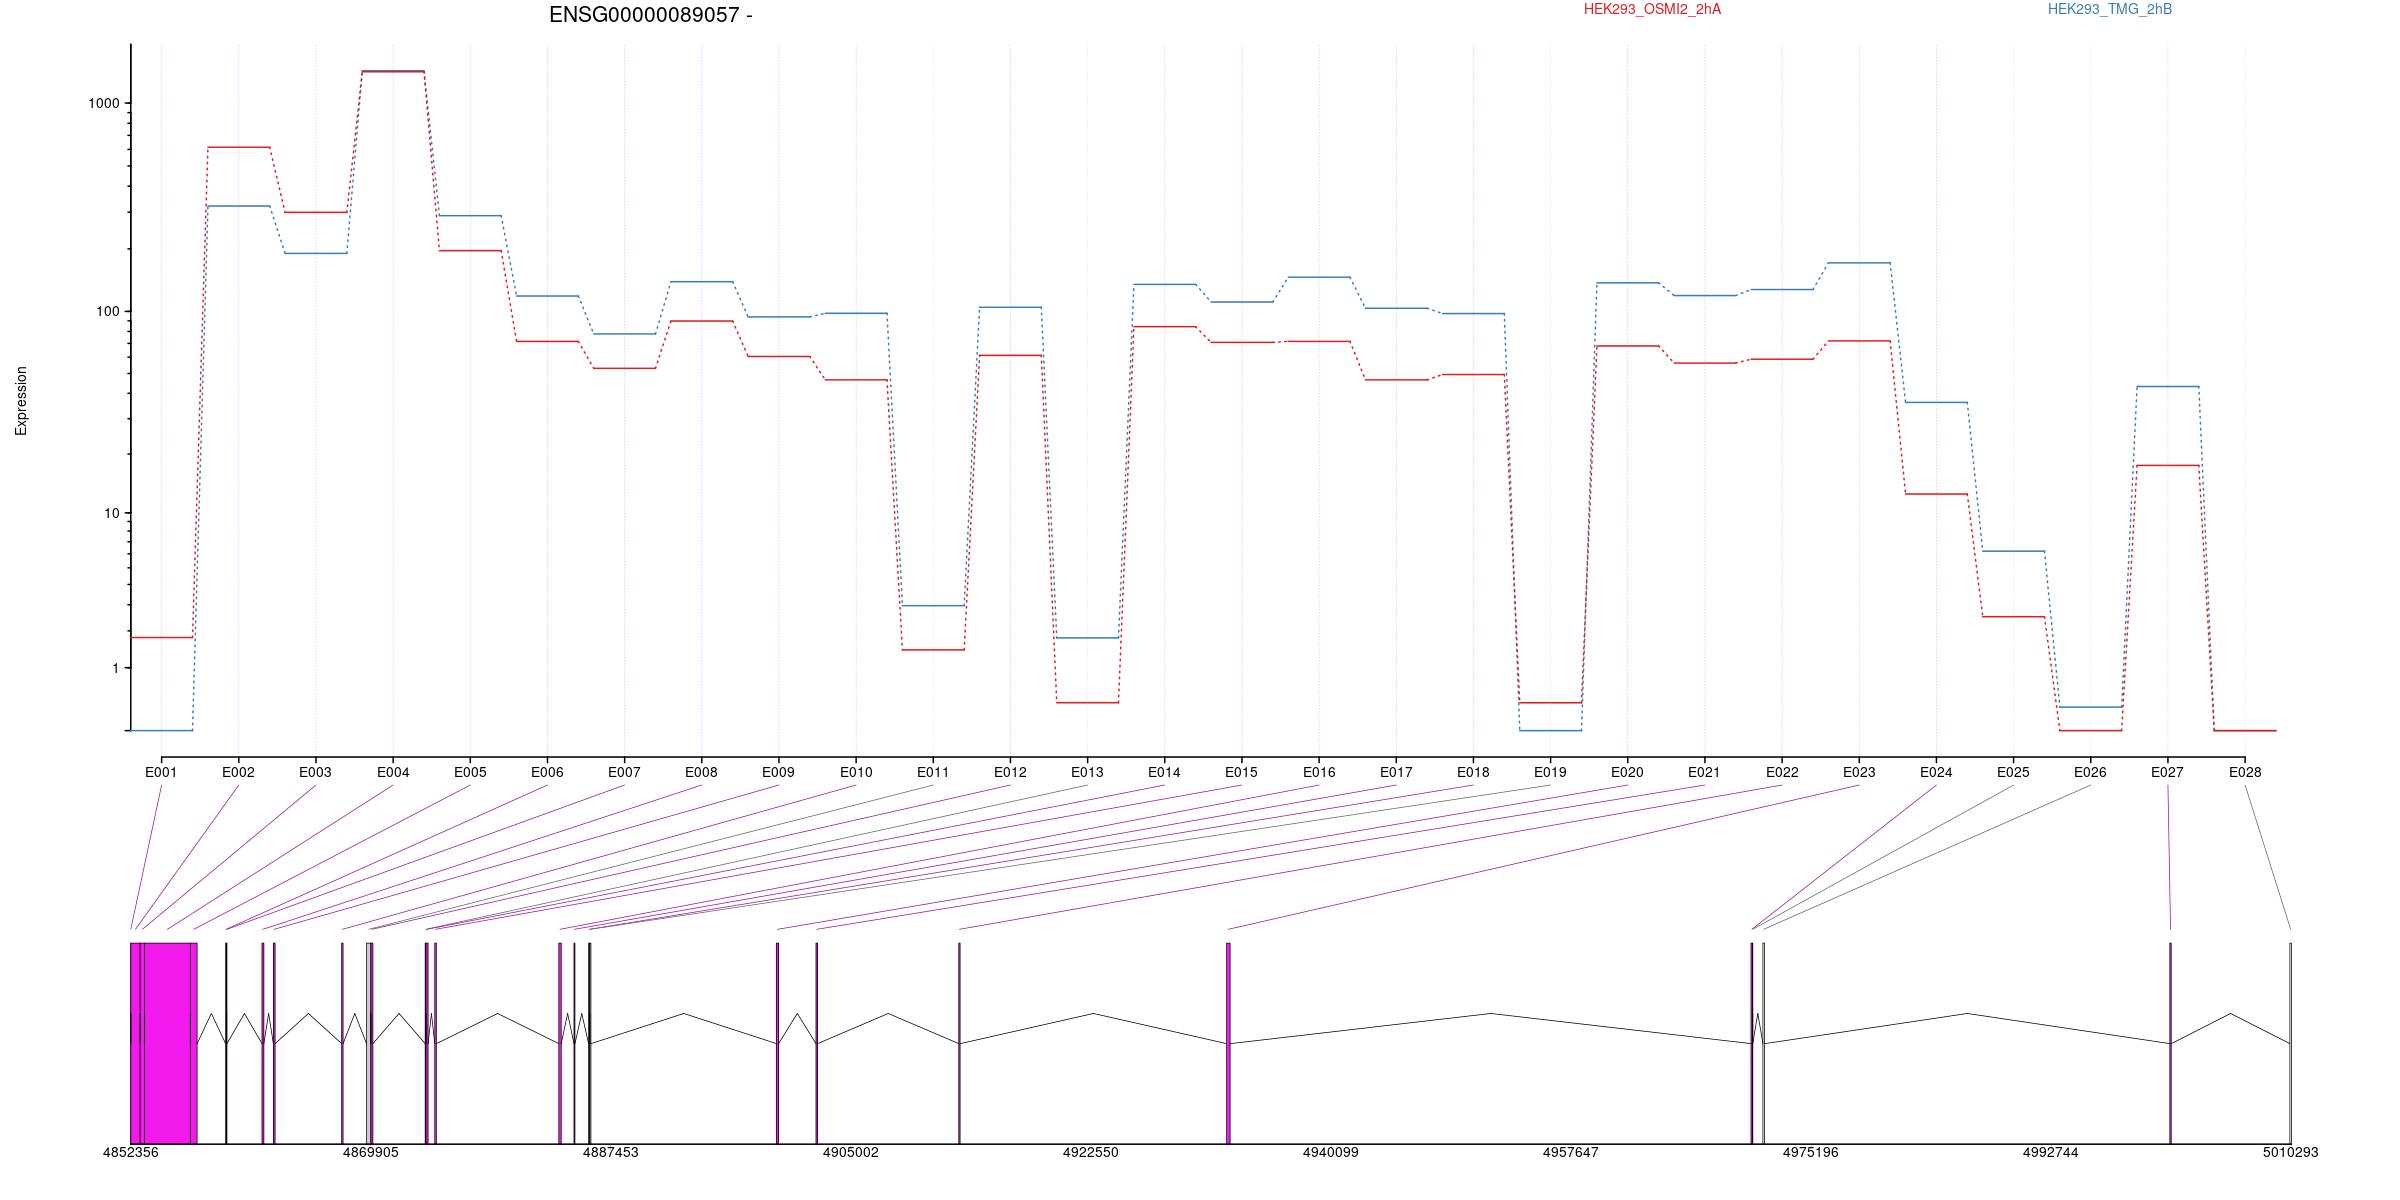This screenshot has height=1200, width=2400.
Task: Select exon label E014
Action: pos(1164,772)
